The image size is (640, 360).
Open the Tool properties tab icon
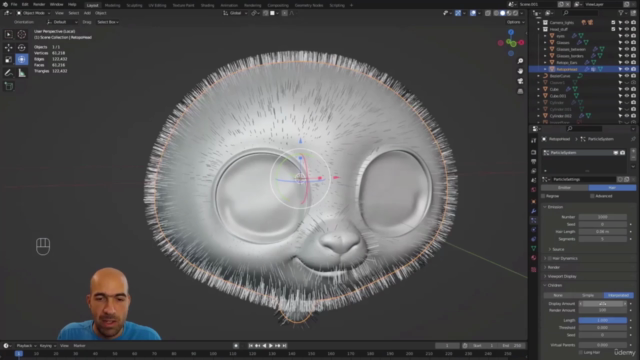[x=533, y=140]
